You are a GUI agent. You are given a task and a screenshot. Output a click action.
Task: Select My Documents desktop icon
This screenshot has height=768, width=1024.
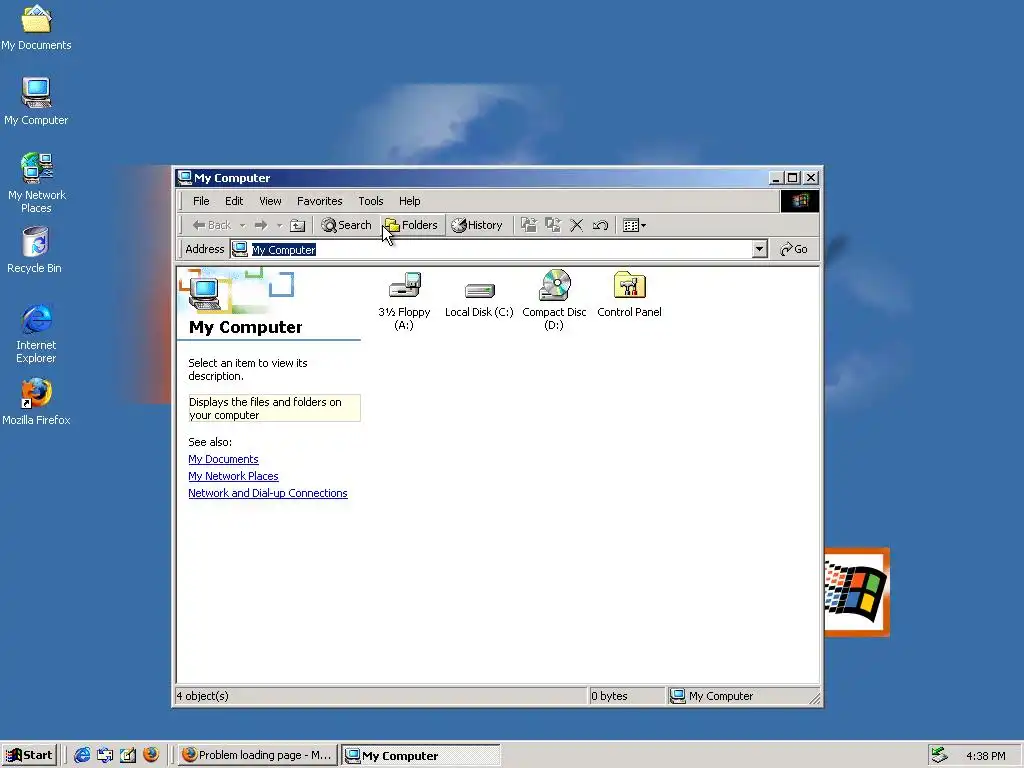point(36,28)
